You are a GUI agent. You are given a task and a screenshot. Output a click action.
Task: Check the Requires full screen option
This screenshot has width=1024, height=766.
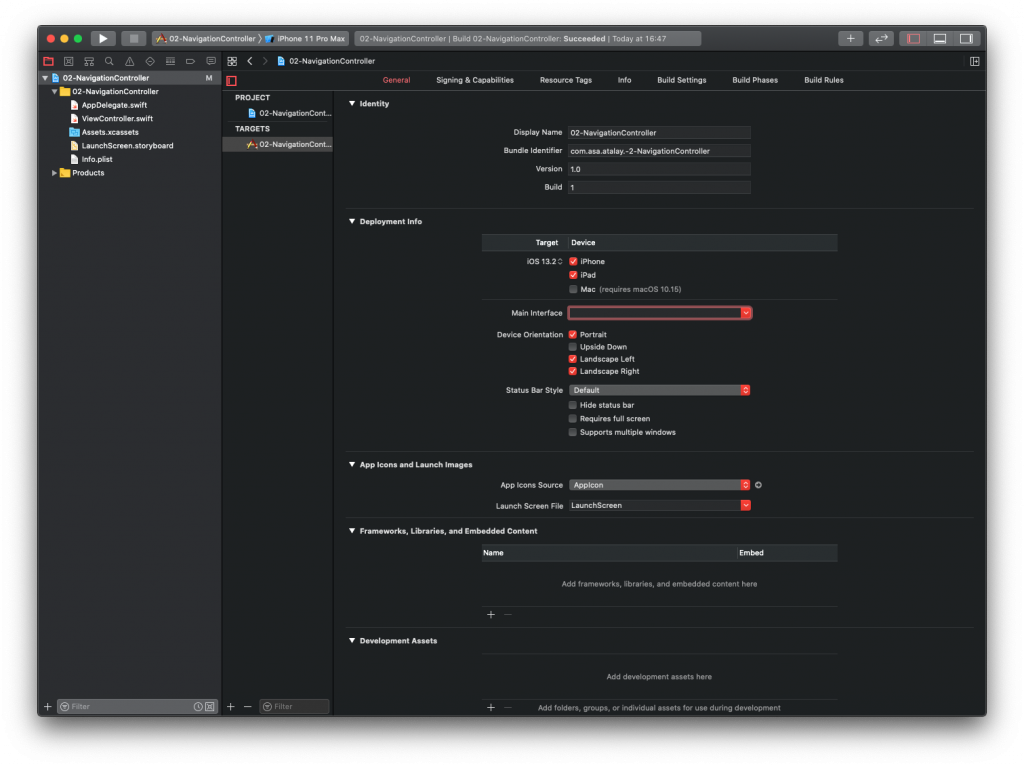(x=573, y=419)
